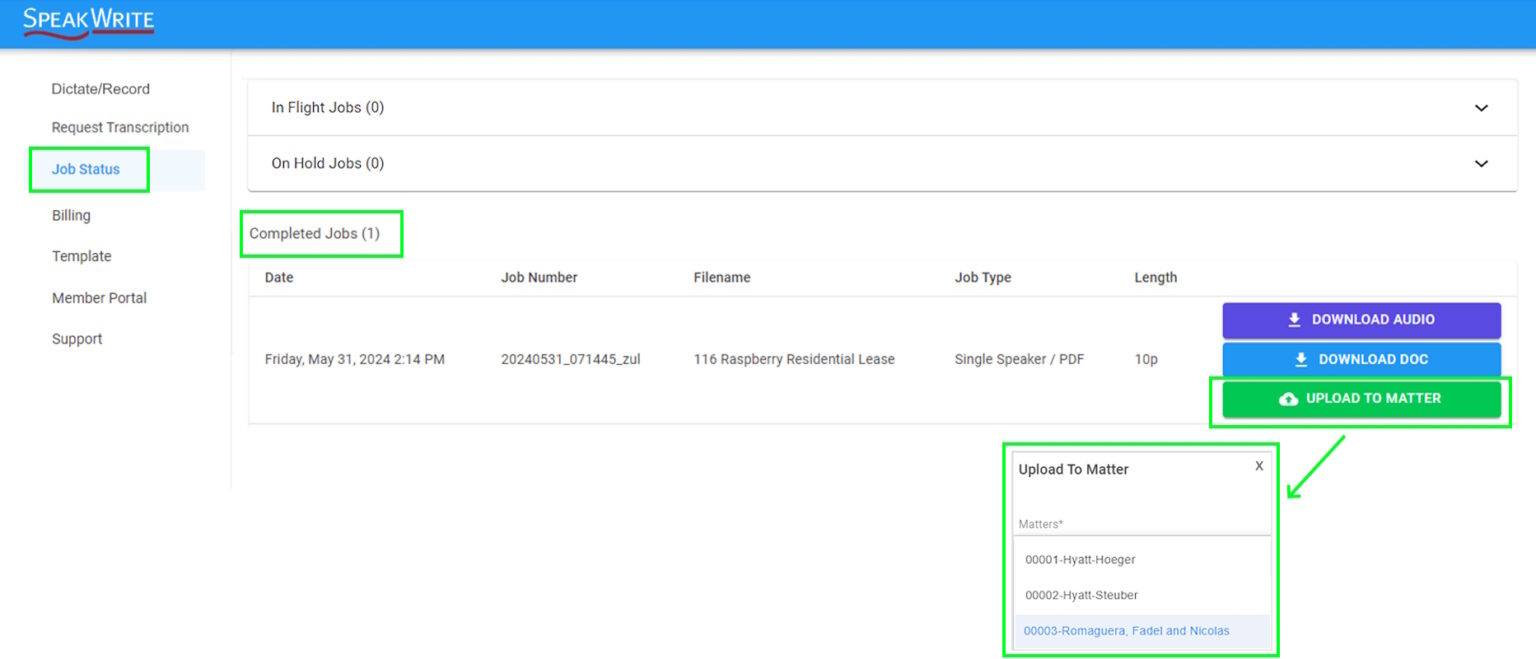Open the Dictate/Record page
The width and height of the screenshot is (1536, 659).
click(100, 88)
